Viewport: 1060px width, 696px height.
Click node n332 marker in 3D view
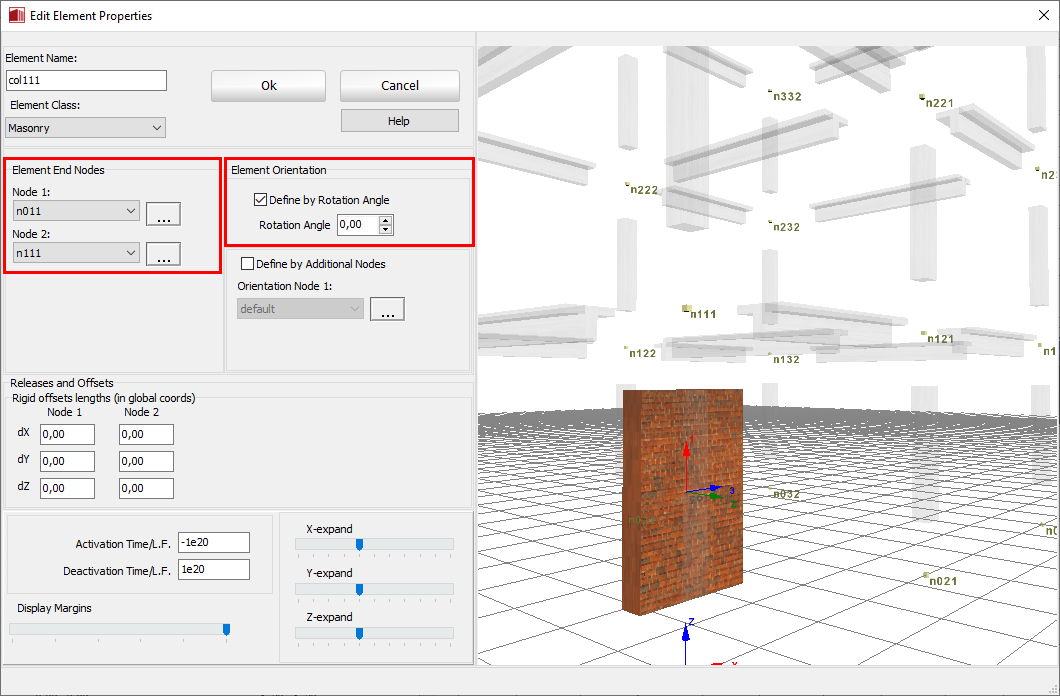click(x=771, y=92)
